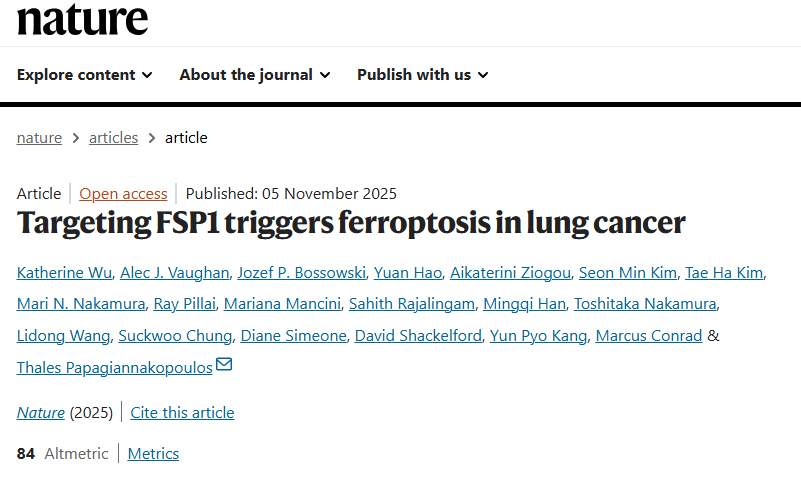Select author Sahith Rajalingam
The width and height of the screenshot is (801, 477).
click(418, 304)
